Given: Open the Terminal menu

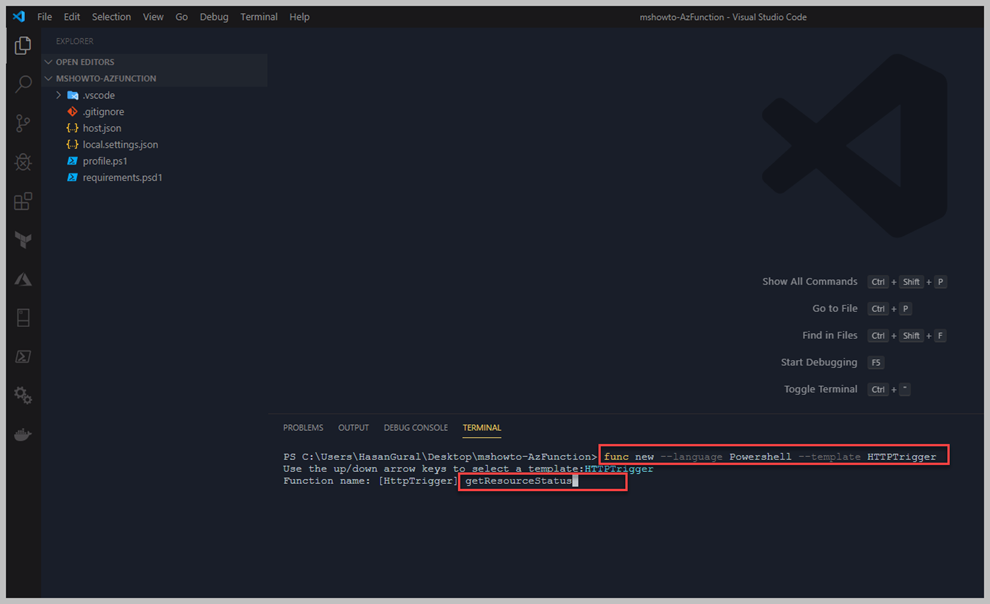Looking at the screenshot, I should [259, 17].
